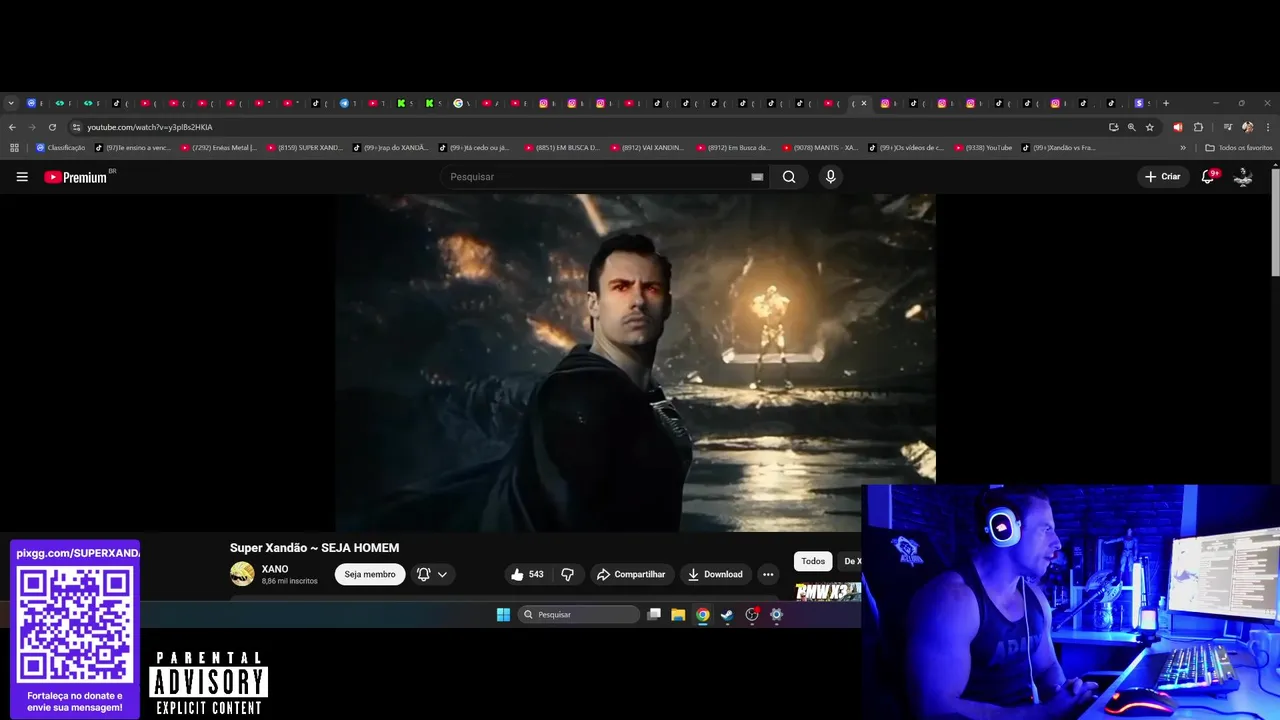The width and height of the screenshot is (1280, 720).
Task: Expand hidden bookmarks overflow chevron
Action: (x=1183, y=148)
